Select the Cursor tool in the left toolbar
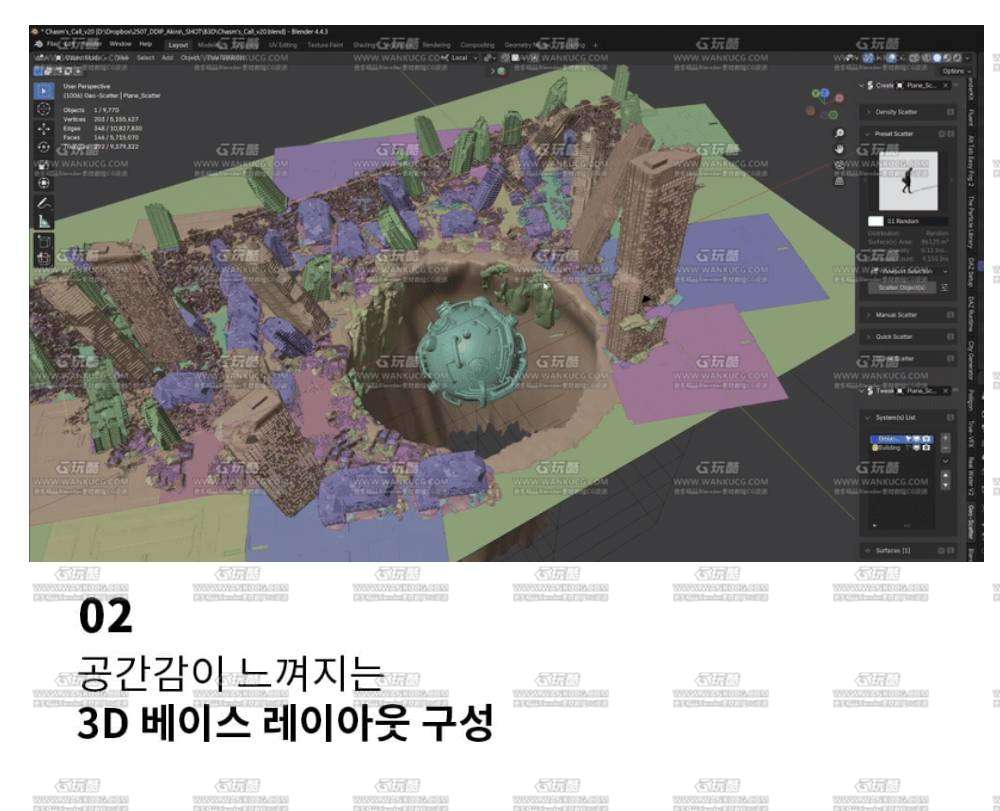Screen dimensions: 1000x811 44,109
